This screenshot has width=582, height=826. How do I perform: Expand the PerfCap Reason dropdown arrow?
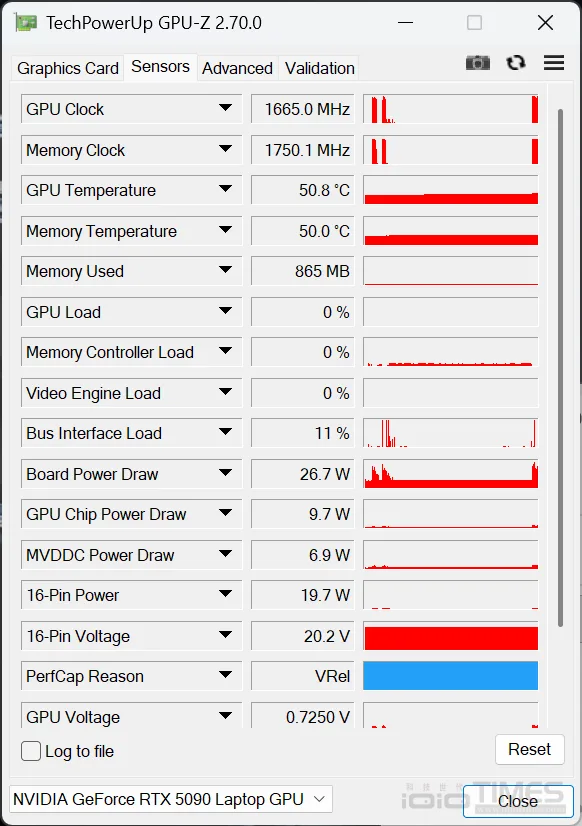(x=225, y=675)
